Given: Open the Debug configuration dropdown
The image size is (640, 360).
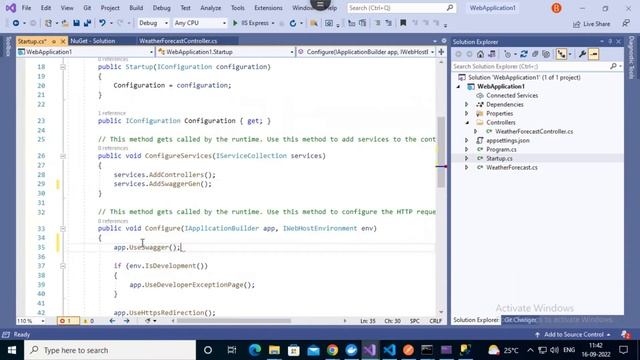Looking at the screenshot, I should (153, 23).
